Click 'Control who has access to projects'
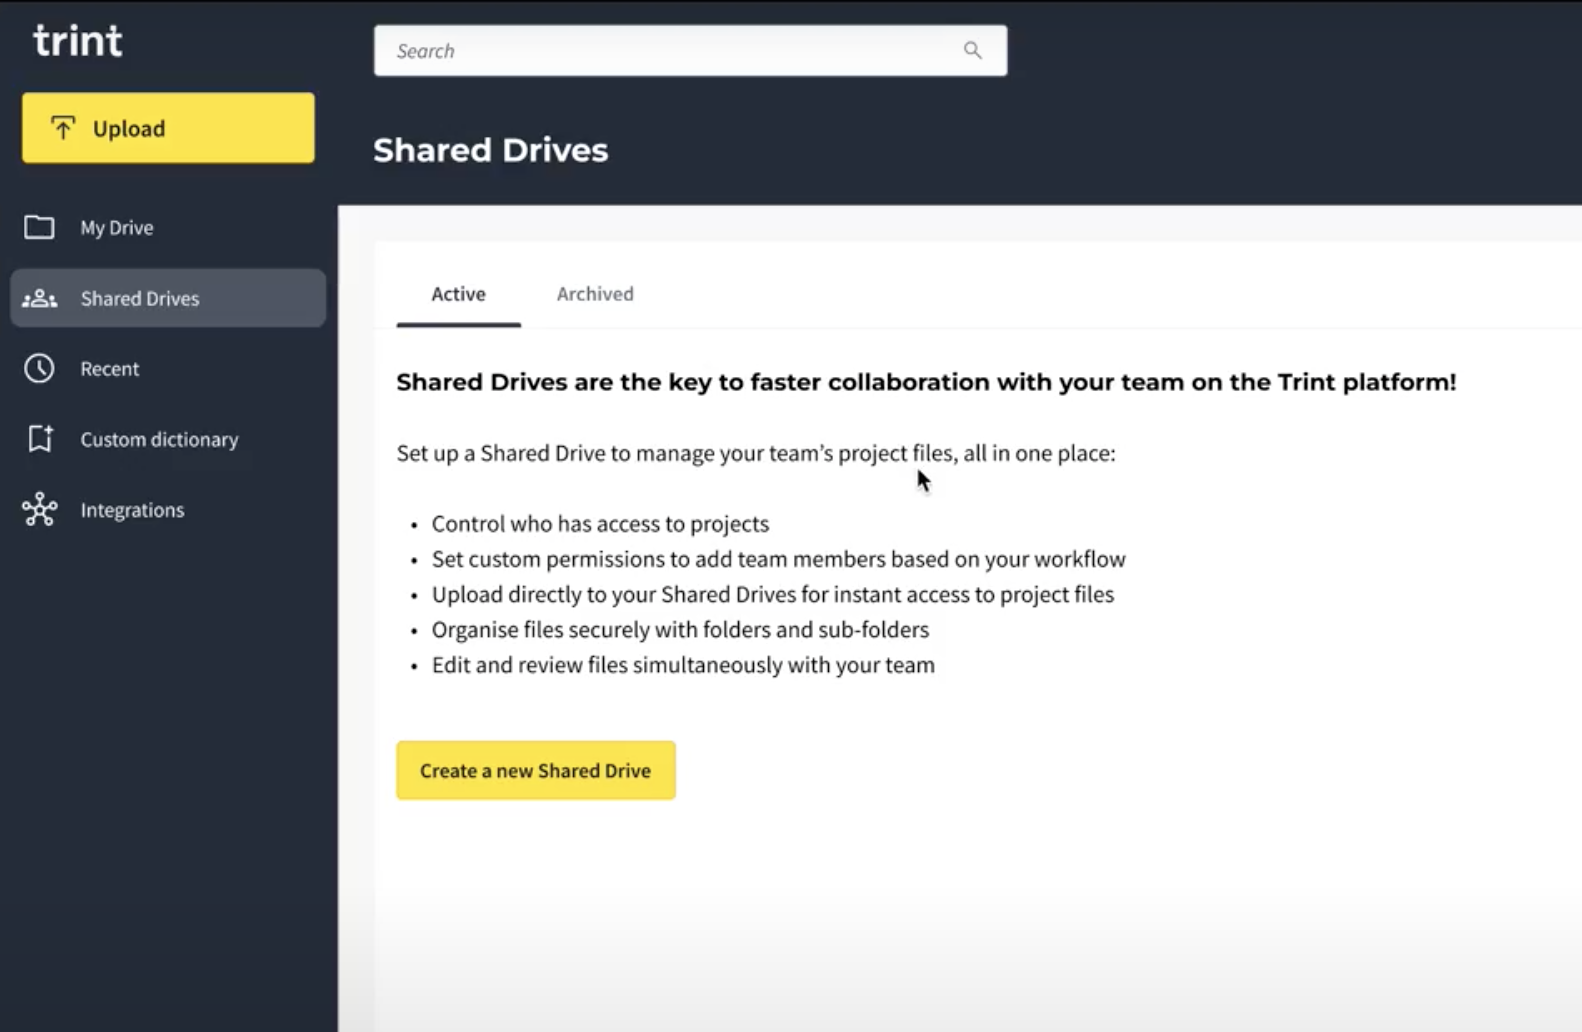 tap(600, 524)
